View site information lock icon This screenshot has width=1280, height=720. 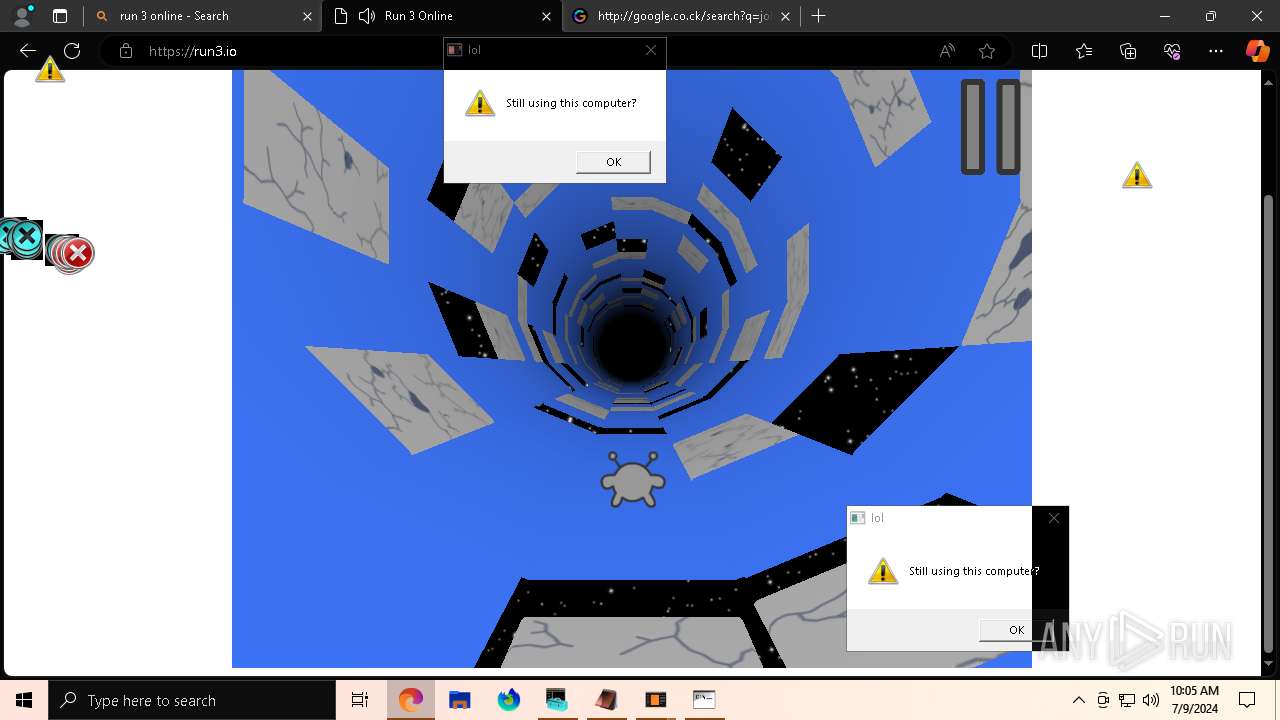(126, 51)
